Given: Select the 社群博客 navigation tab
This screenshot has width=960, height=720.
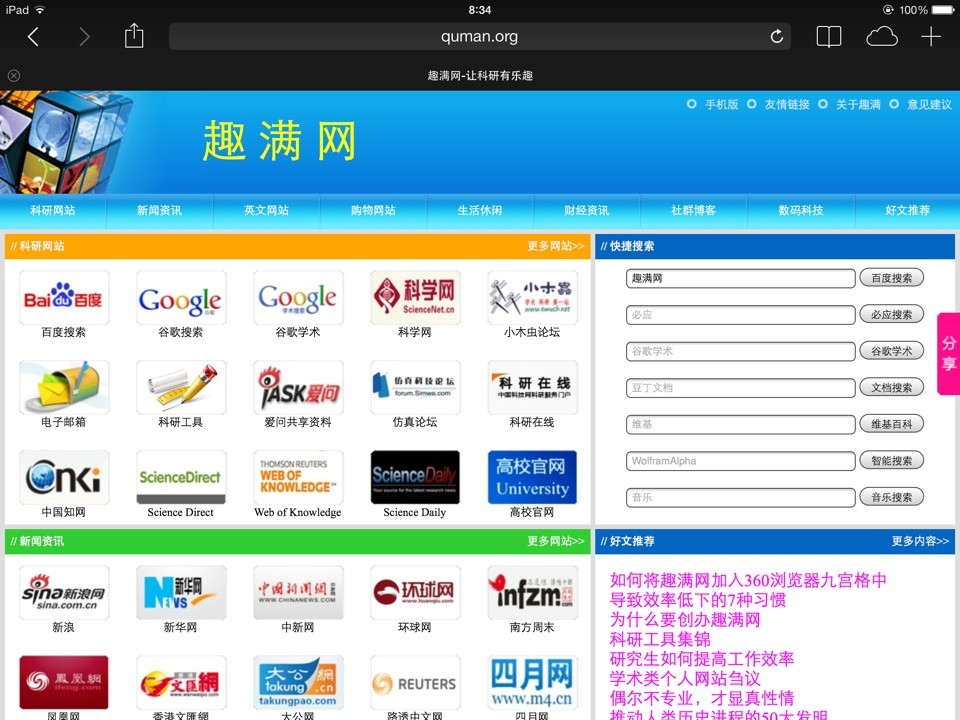Looking at the screenshot, I should [693, 211].
